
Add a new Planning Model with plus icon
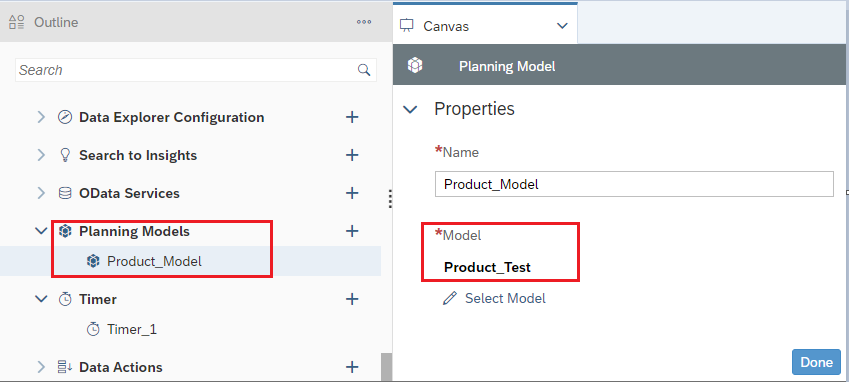pyautogui.click(x=352, y=231)
